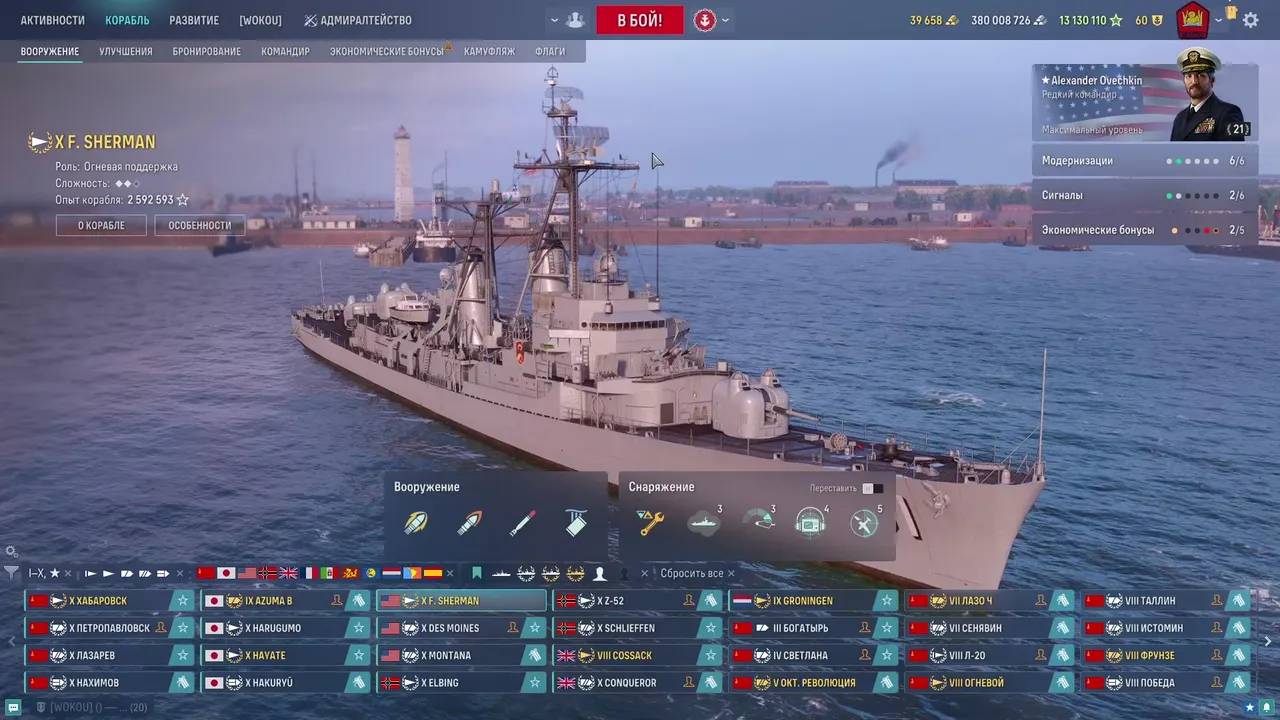Toggle favorite star for X Harugumo
Screen dimensions: 1280x720
pos(358,628)
